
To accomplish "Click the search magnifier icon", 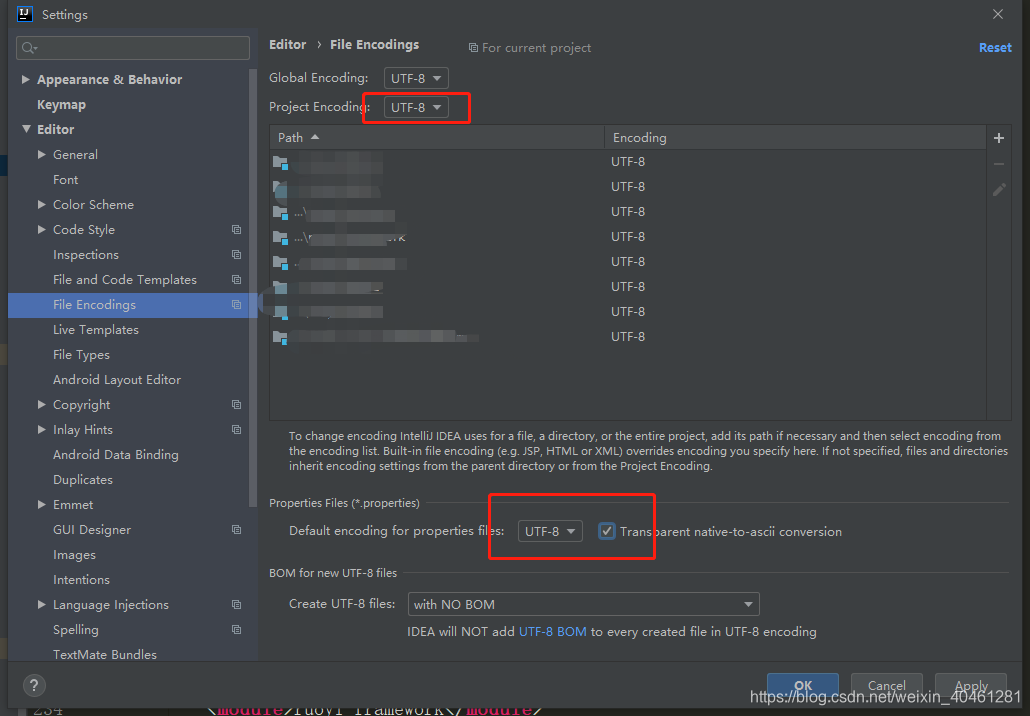I will (30, 48).
